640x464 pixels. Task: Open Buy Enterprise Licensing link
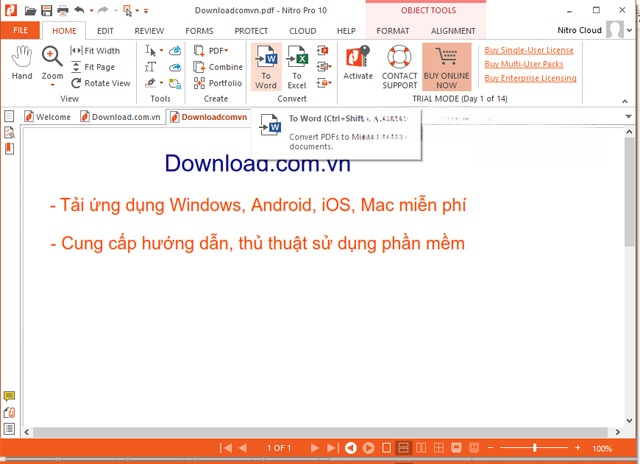click(531, 78)
